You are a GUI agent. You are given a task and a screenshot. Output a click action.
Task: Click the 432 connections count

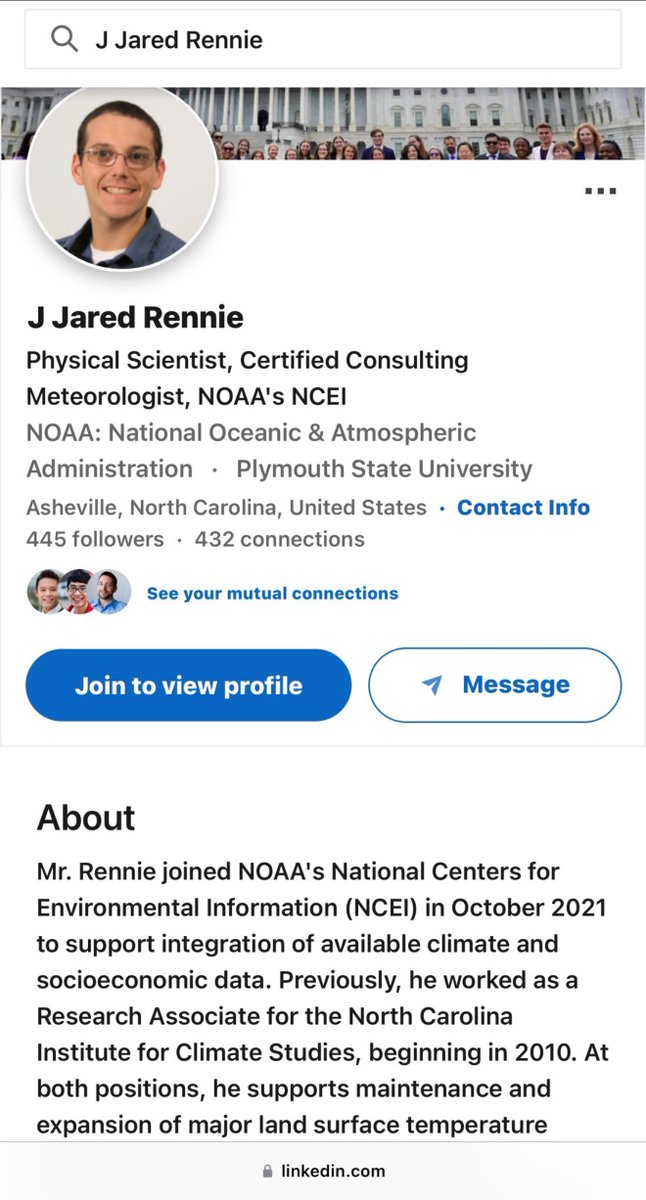pyautogui.click(x=280, y=539)
